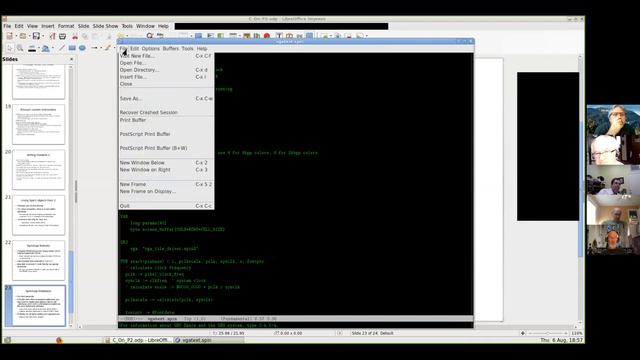Open the Emacs Options menu
The height and width of the screenshot is (360, 640).
pyautogui.click(x=151, y=49)
